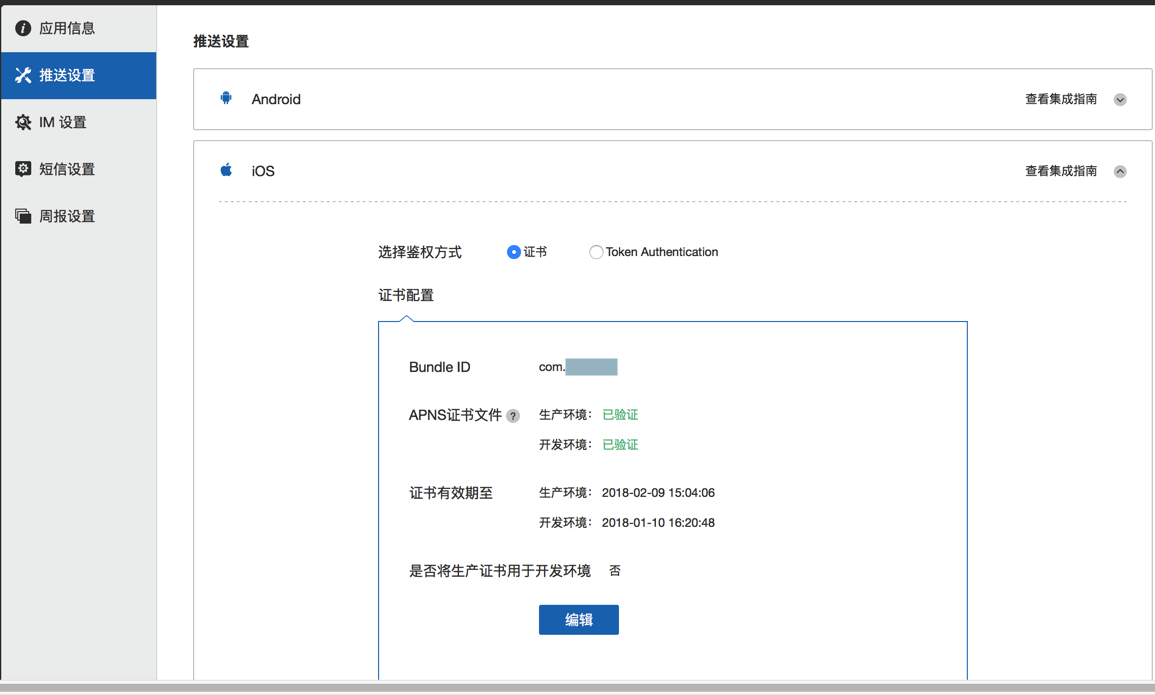
Task: Click the 证书配置 heading
Action: (406, 295)
